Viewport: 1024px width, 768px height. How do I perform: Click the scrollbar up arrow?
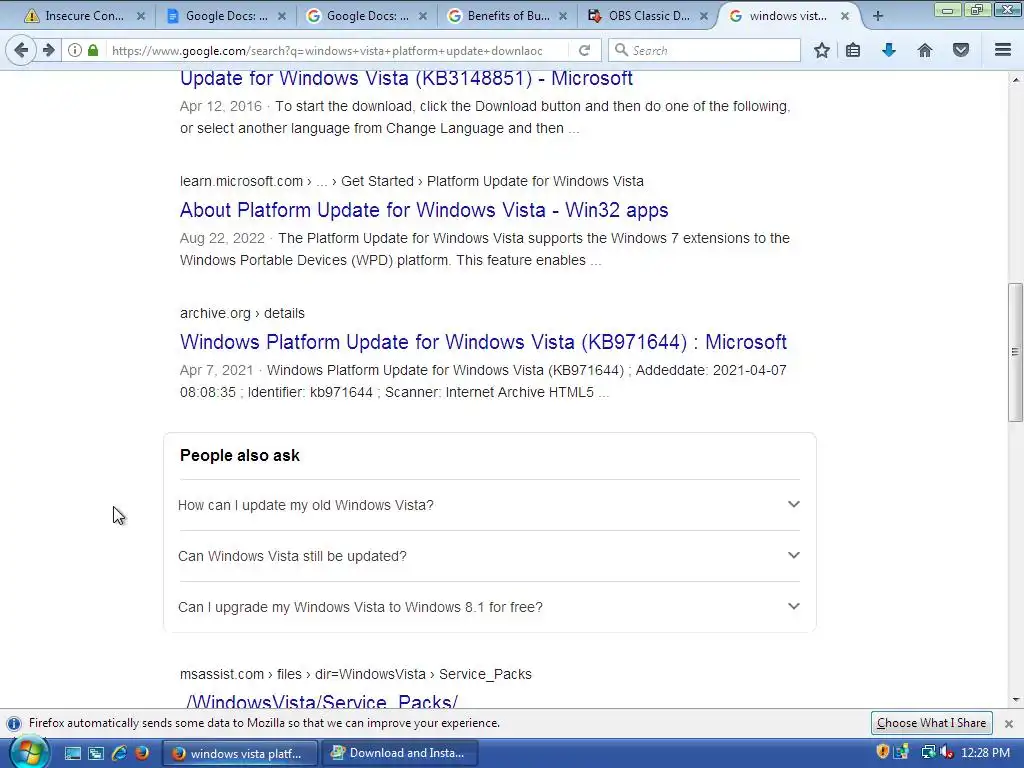coord(1015,80)
